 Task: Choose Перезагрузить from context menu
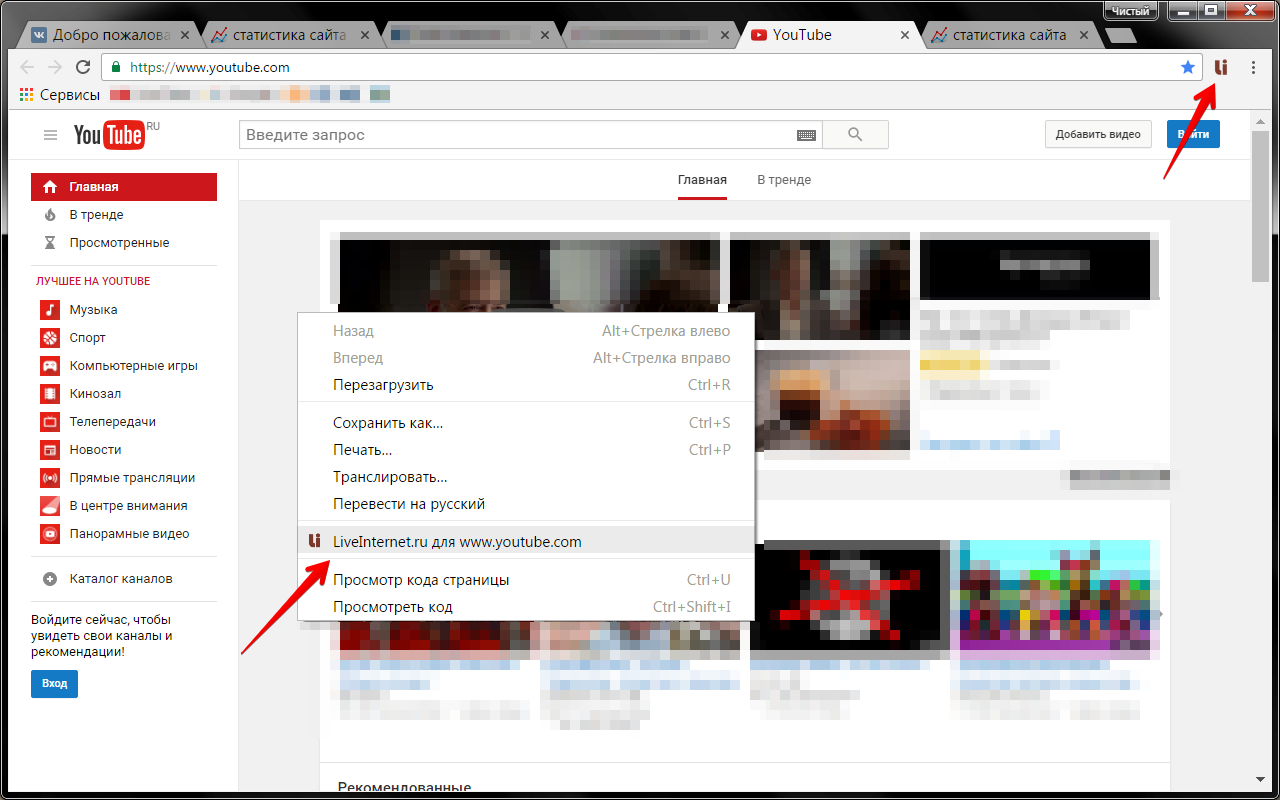pyautogui.click(x=526, y=385)
